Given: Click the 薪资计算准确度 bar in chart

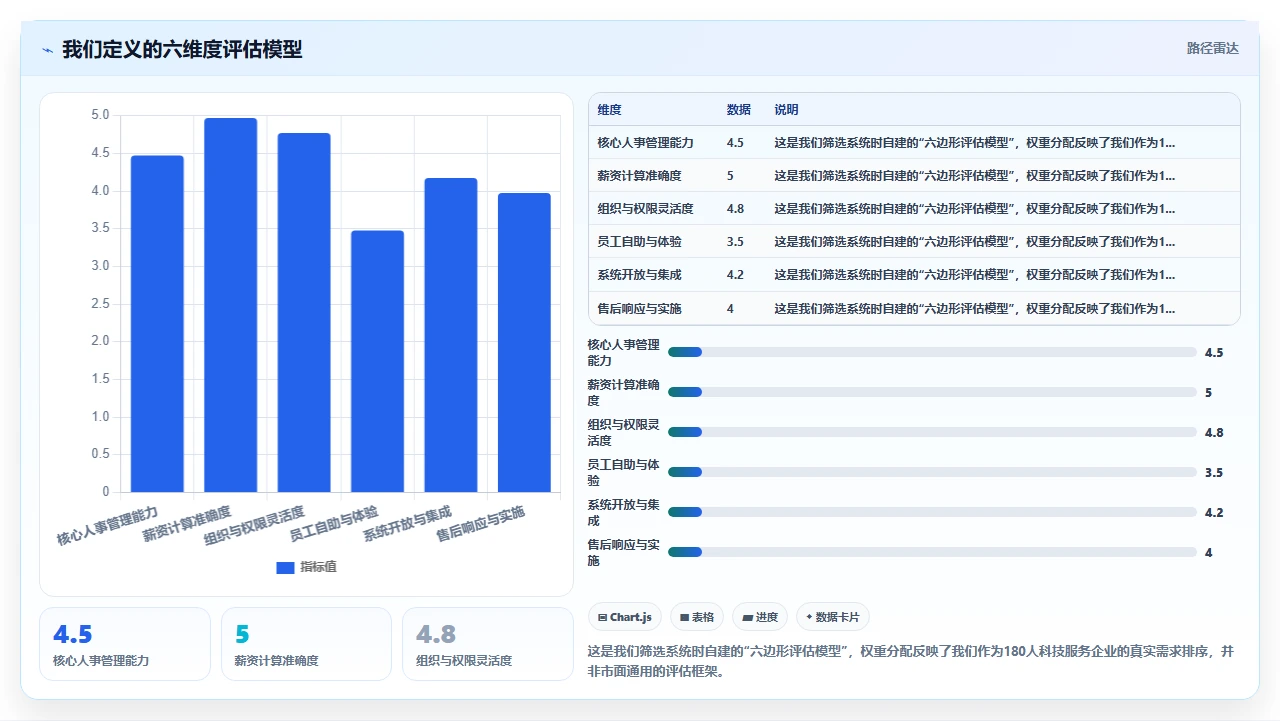Looking at the screenshot, I should pyautogui.click(x=231, y=305).
